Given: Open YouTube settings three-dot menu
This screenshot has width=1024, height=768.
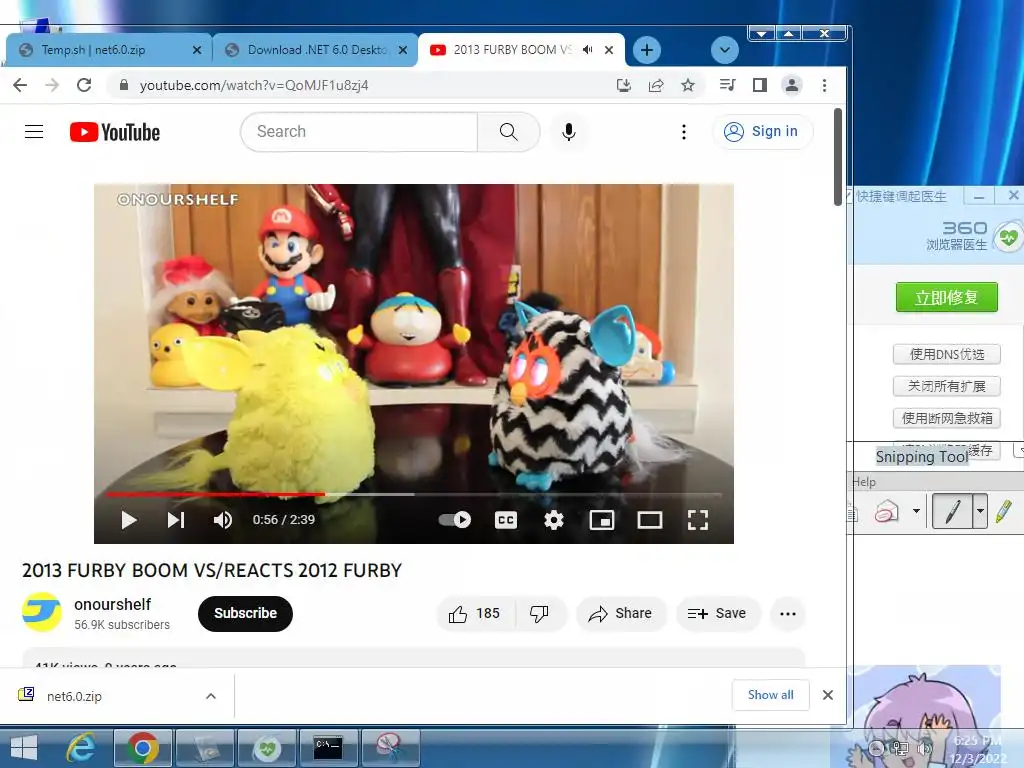Looking at the screenshot, I should pyautogui.click(x=684, y=132).
